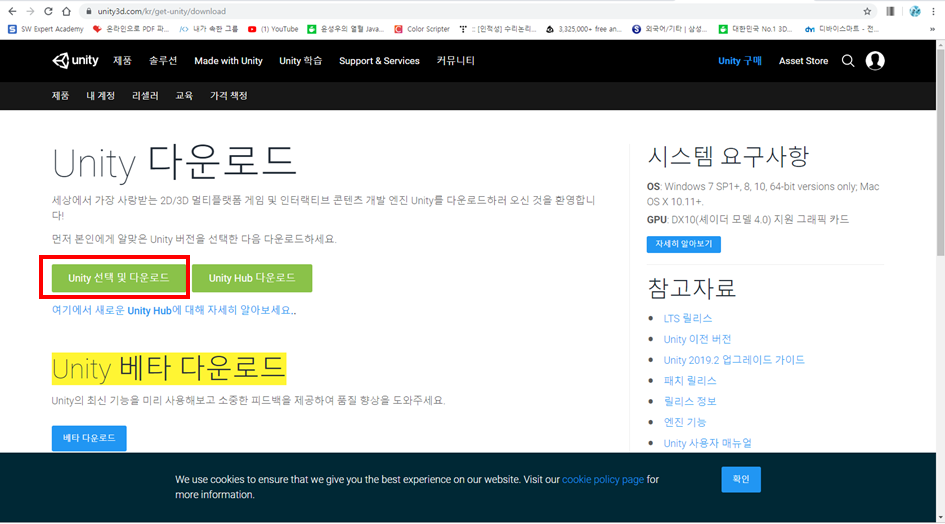Open the 솔루션 navigation menu

tap(163, 60)
